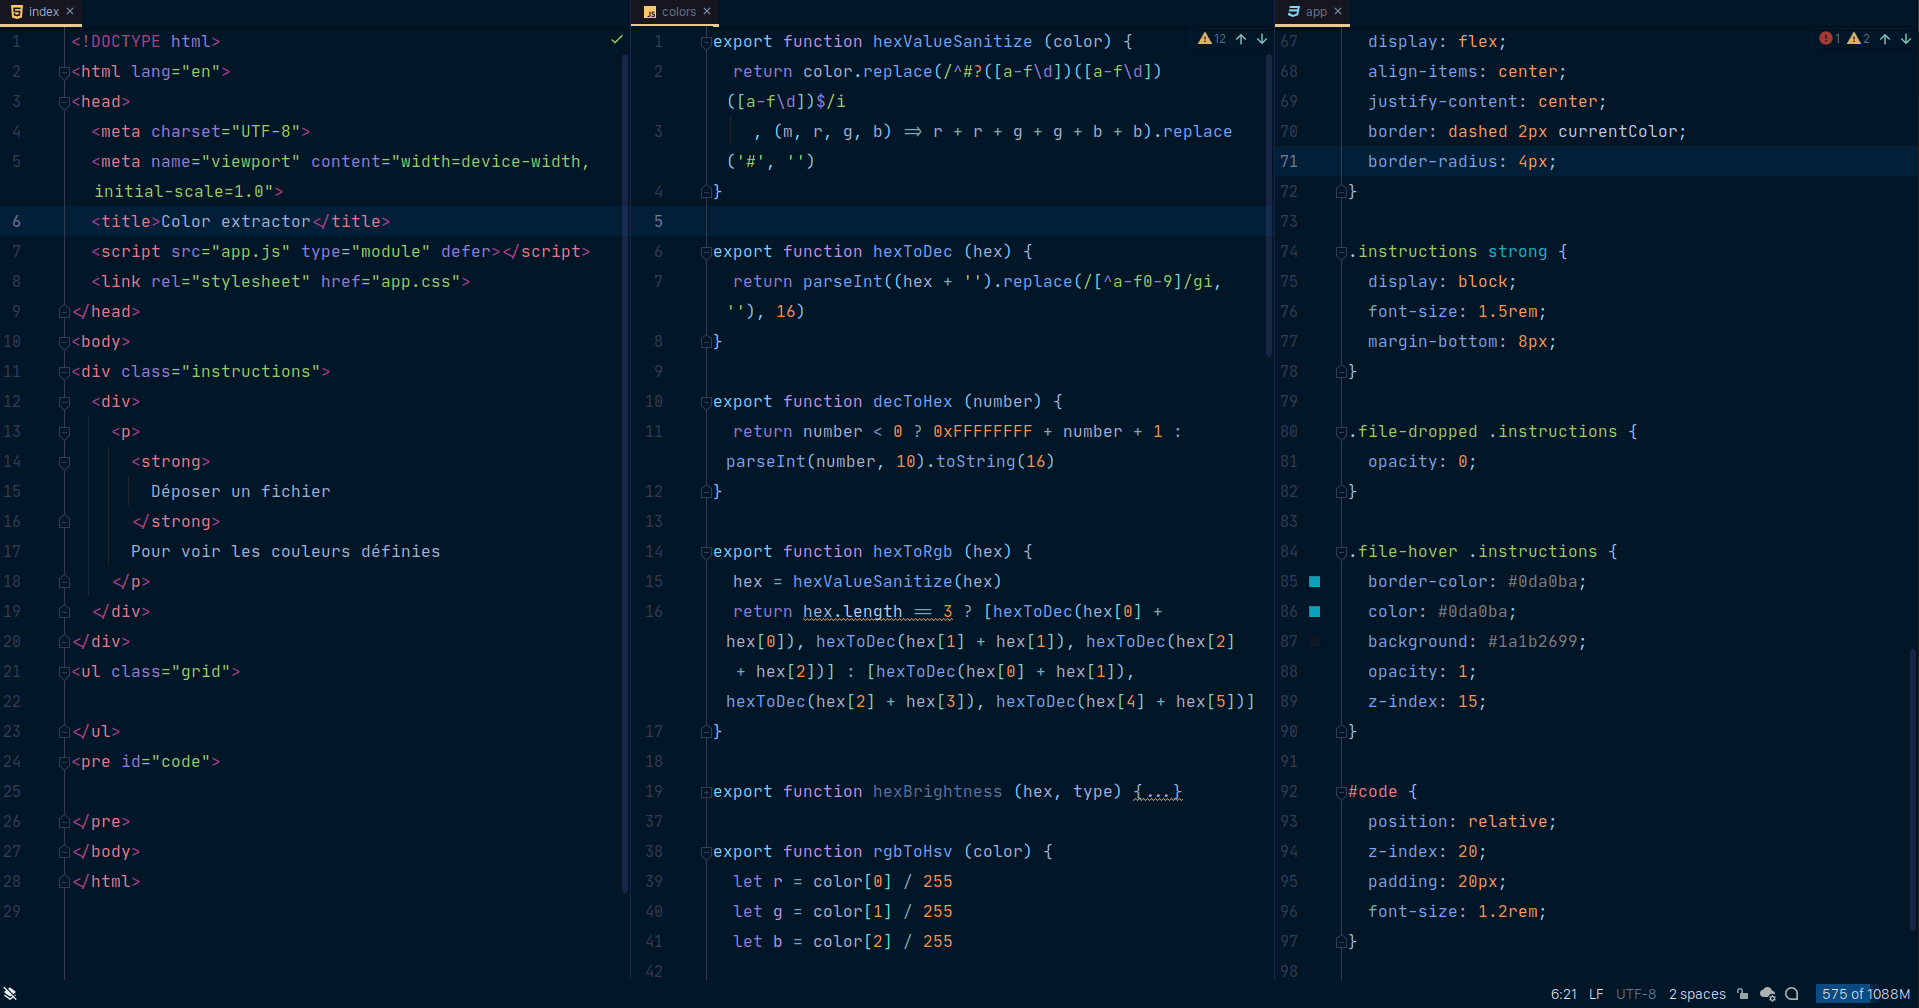Open the 2 spaces indent settings
Image resolution: width=1919 pixels, height=1008 pixels.
[1697, 994]
